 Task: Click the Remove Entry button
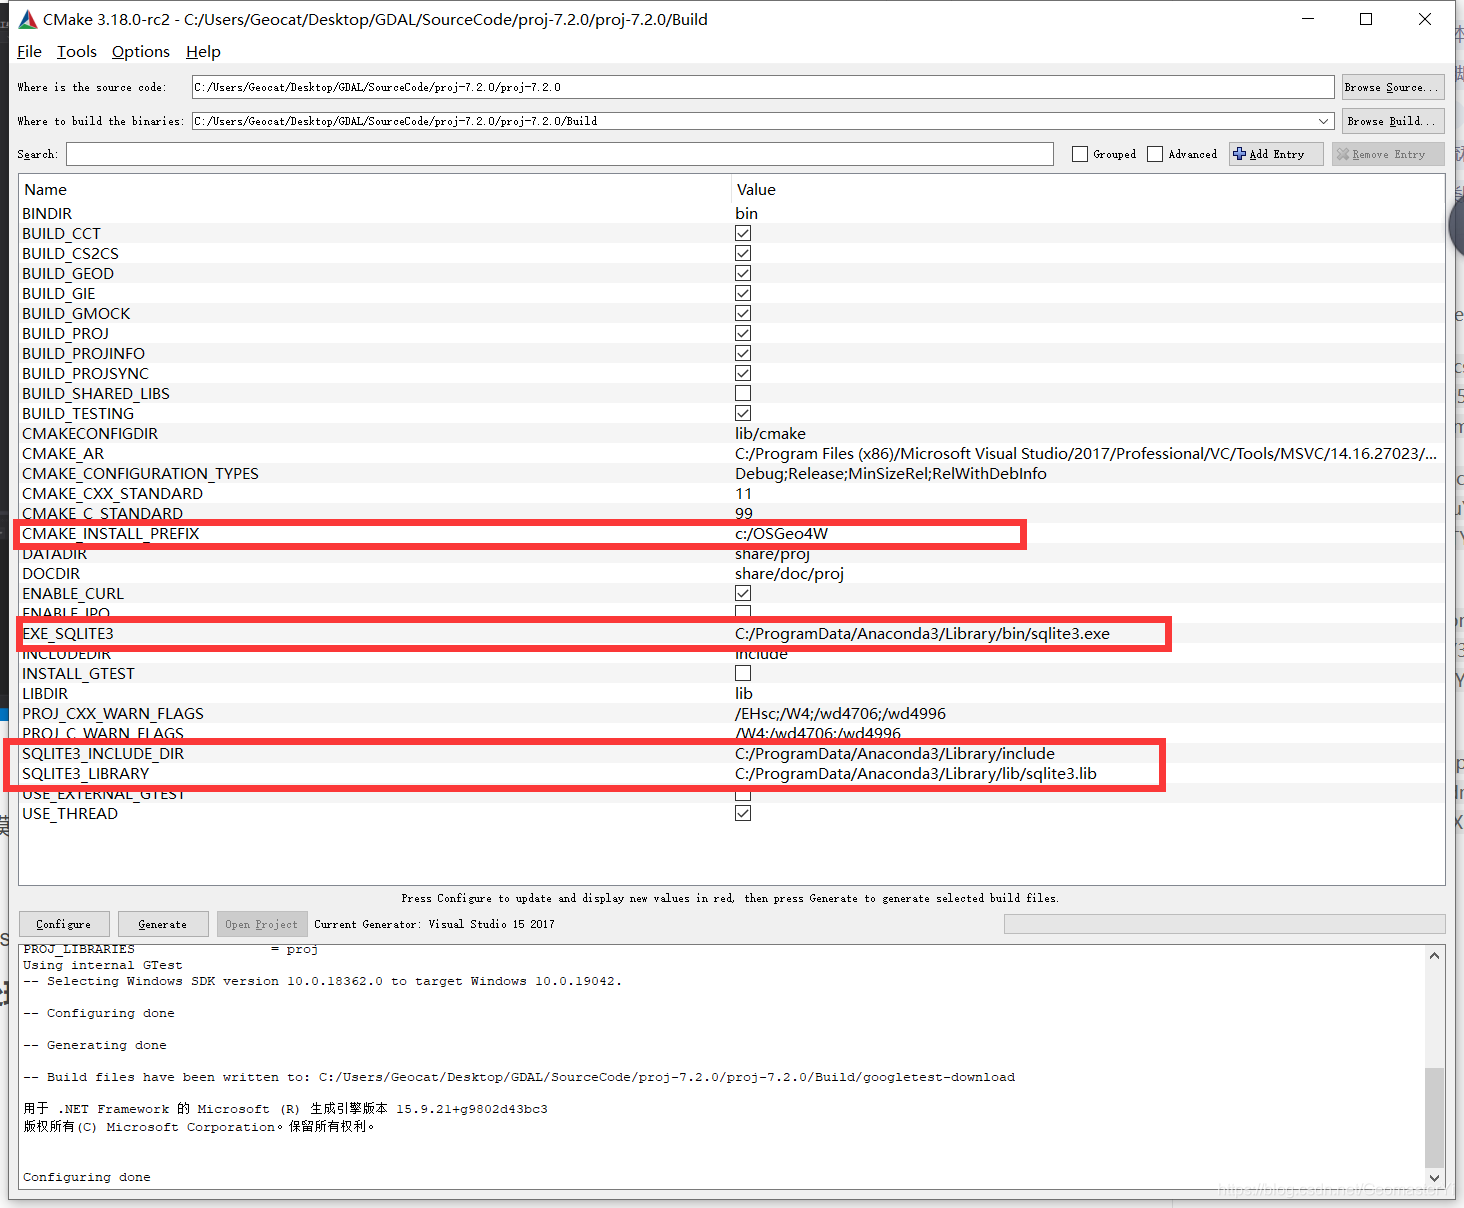pyautogui.click(x=1388, y=154)
